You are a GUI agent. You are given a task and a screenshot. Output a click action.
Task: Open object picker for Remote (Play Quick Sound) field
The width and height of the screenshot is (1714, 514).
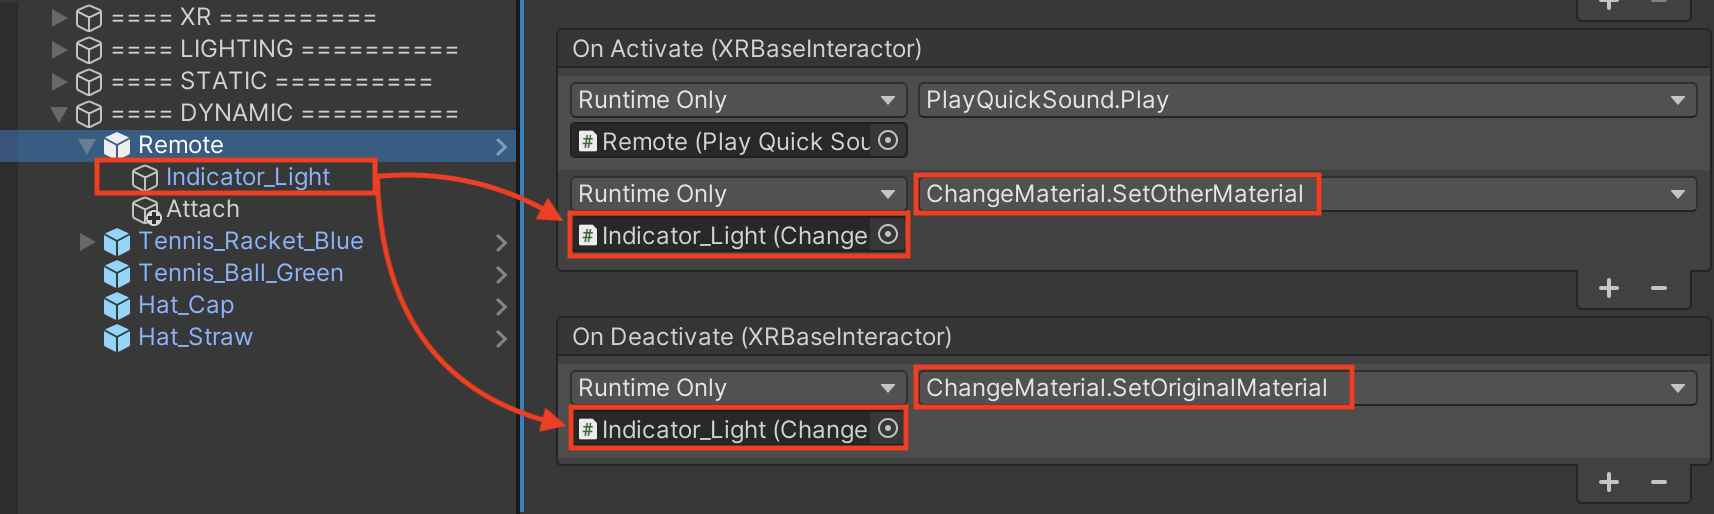tap(888, 141)
